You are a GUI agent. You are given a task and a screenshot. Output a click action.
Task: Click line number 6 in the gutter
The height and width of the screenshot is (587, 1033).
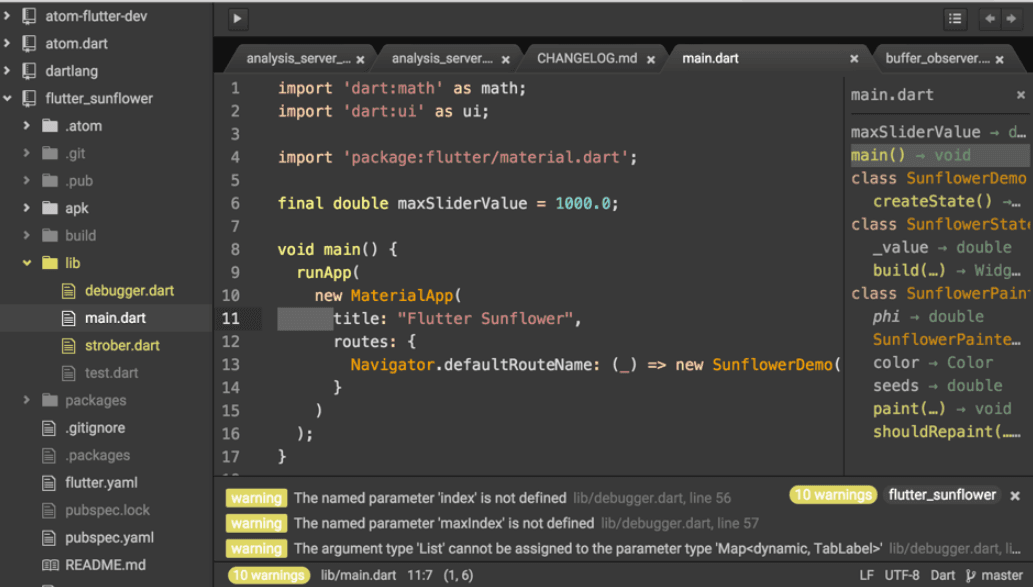[x=235, y=204]
